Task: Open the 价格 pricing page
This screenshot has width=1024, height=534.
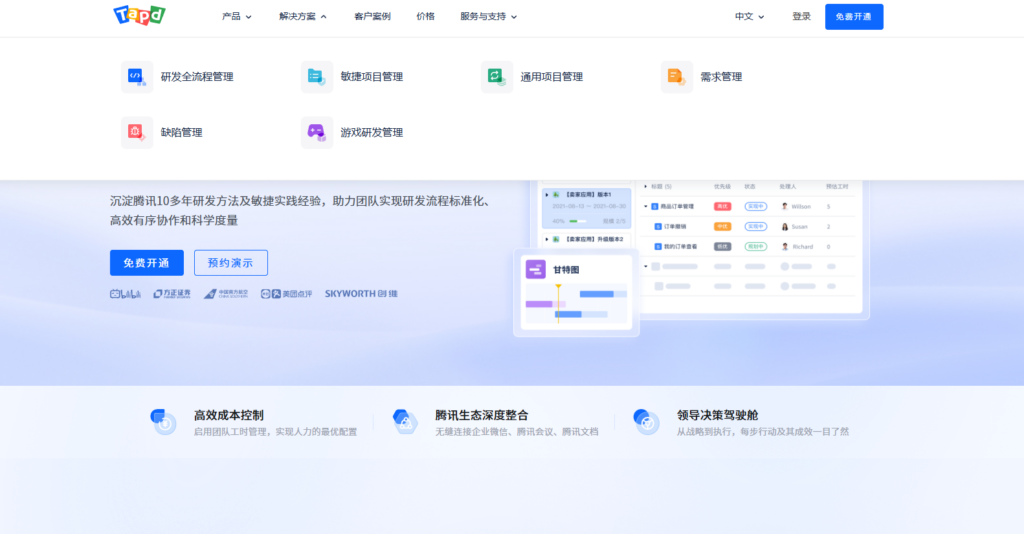Action: coord(425,17)
